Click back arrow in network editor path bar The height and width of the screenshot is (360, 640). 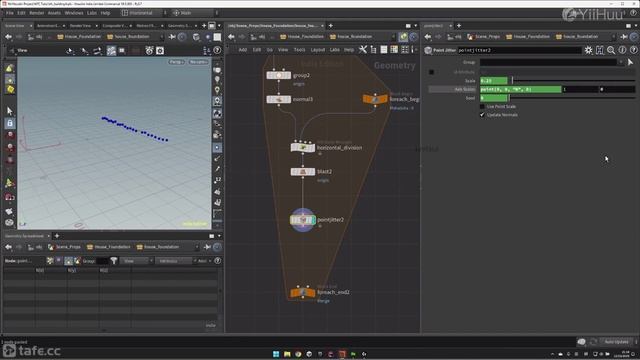(x=231, y=37)
